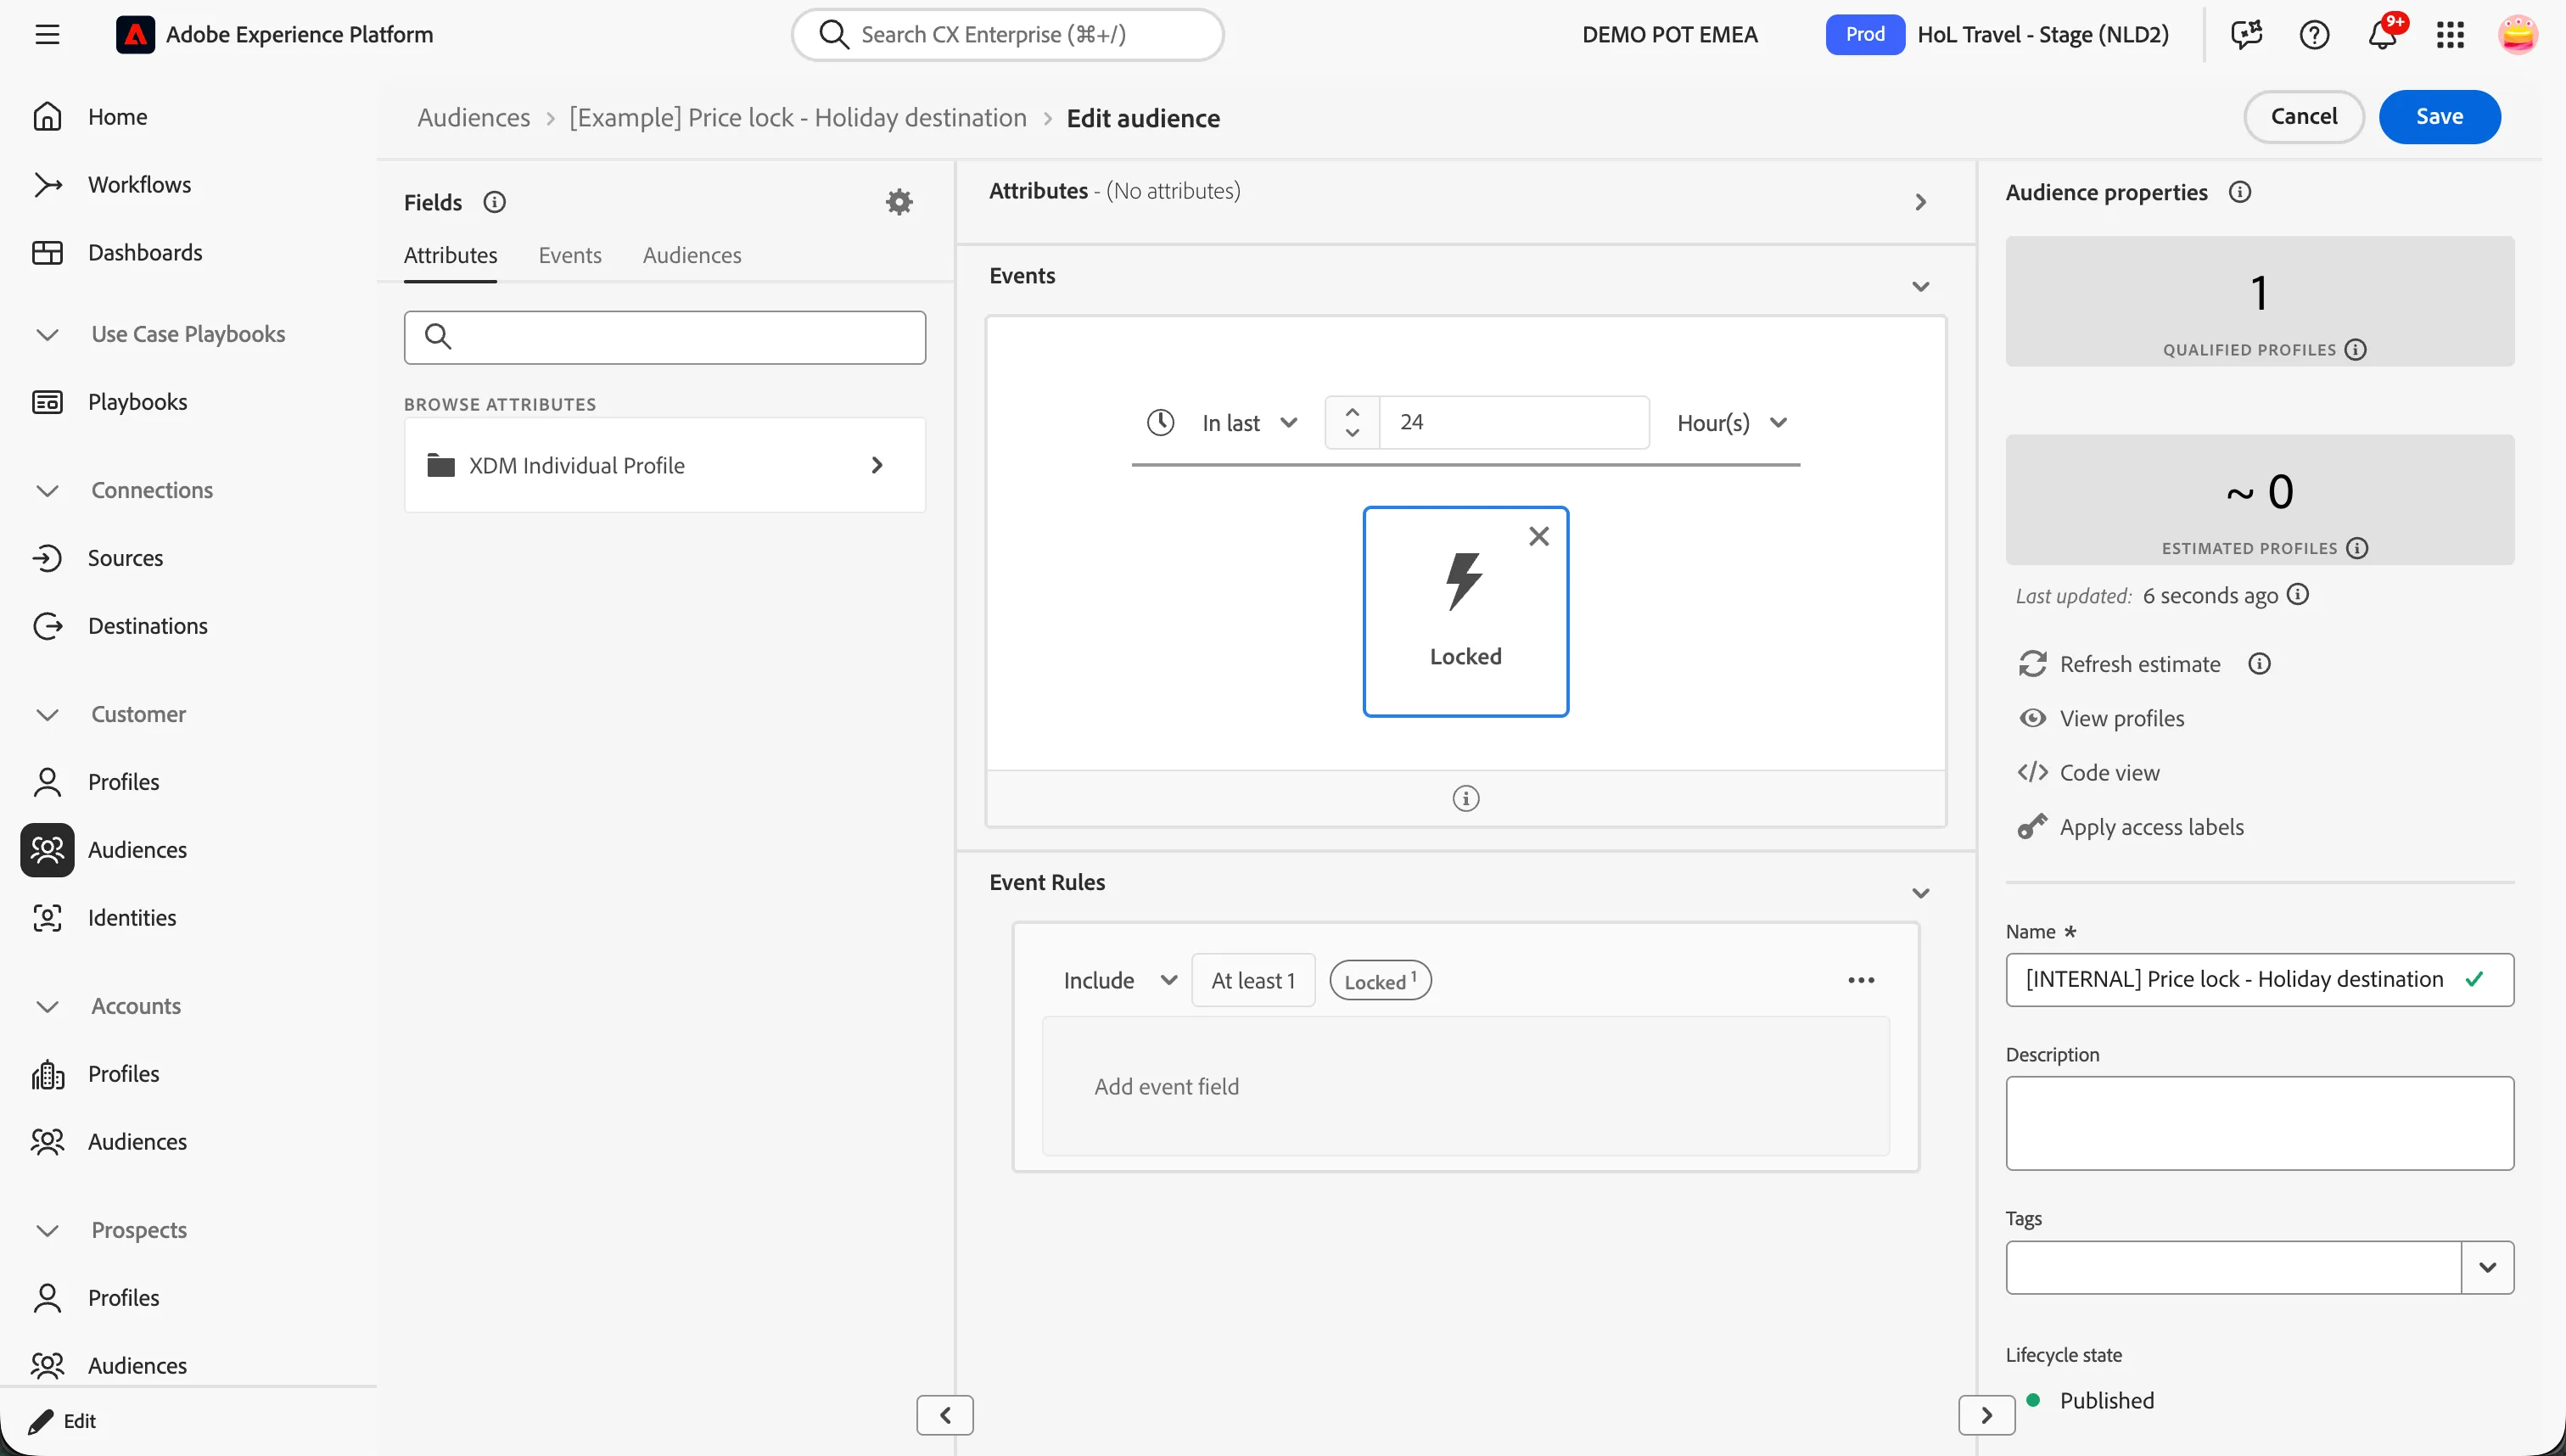Switch to the Audiences fields tab
2566x1456 pixels.
pos(692,255)
